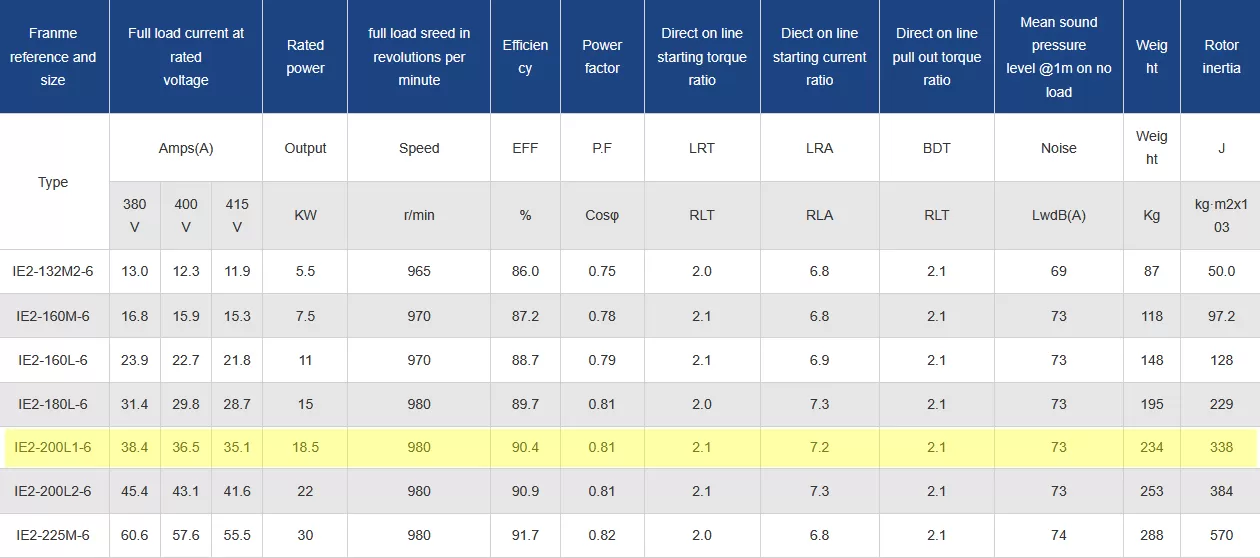The image size is (1260, 558).
Task: Click the LwdB(A) unit cell
Action: click(x=1058, y=215)
